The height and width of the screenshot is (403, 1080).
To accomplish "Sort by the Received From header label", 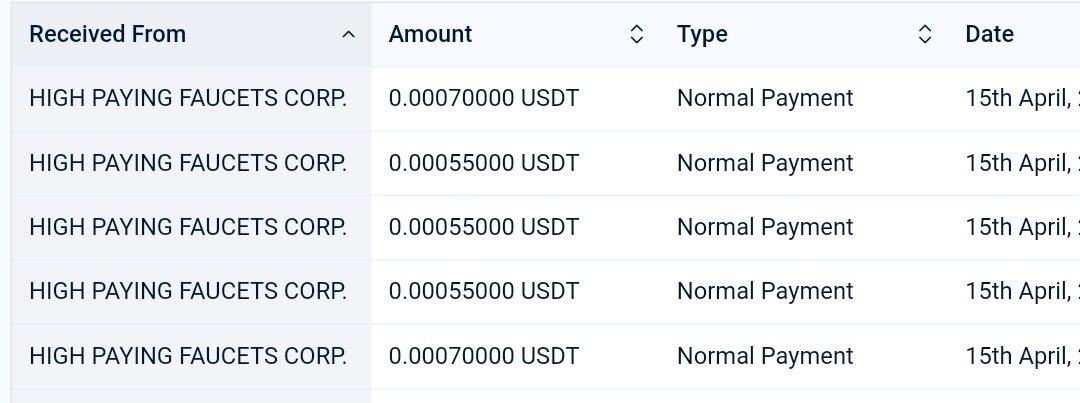I will click(x=107, y=34).
